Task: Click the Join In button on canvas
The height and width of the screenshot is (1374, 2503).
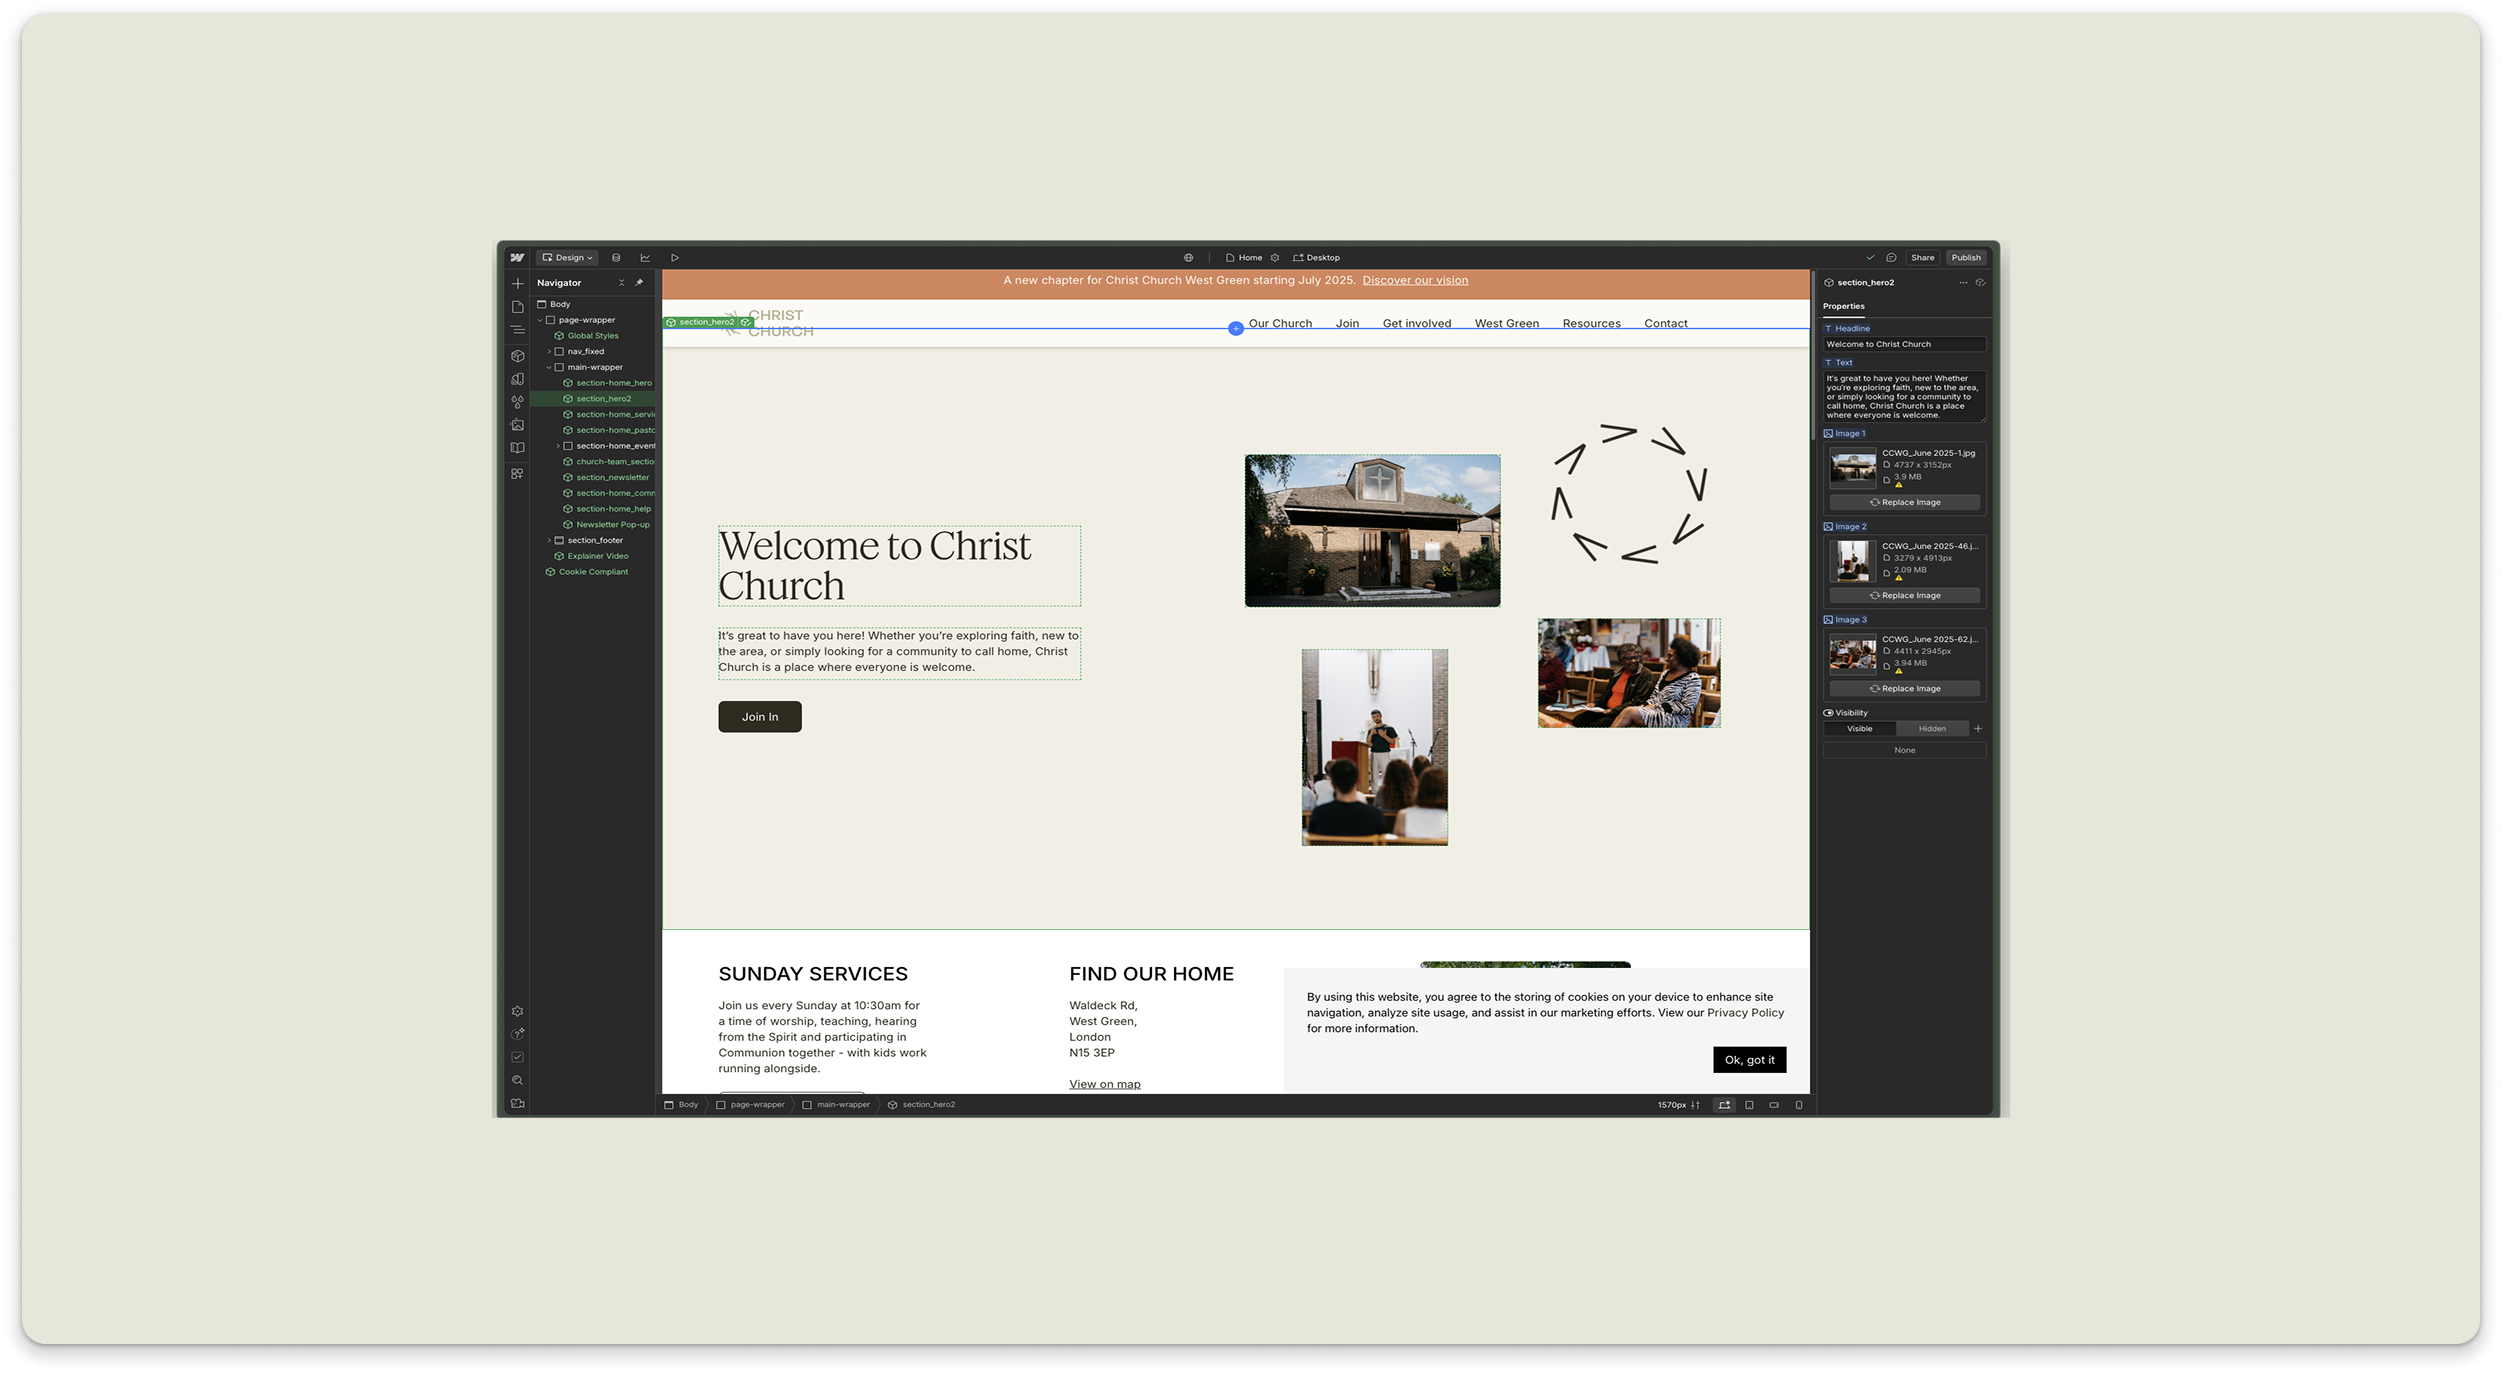Action: click(760, 717)
